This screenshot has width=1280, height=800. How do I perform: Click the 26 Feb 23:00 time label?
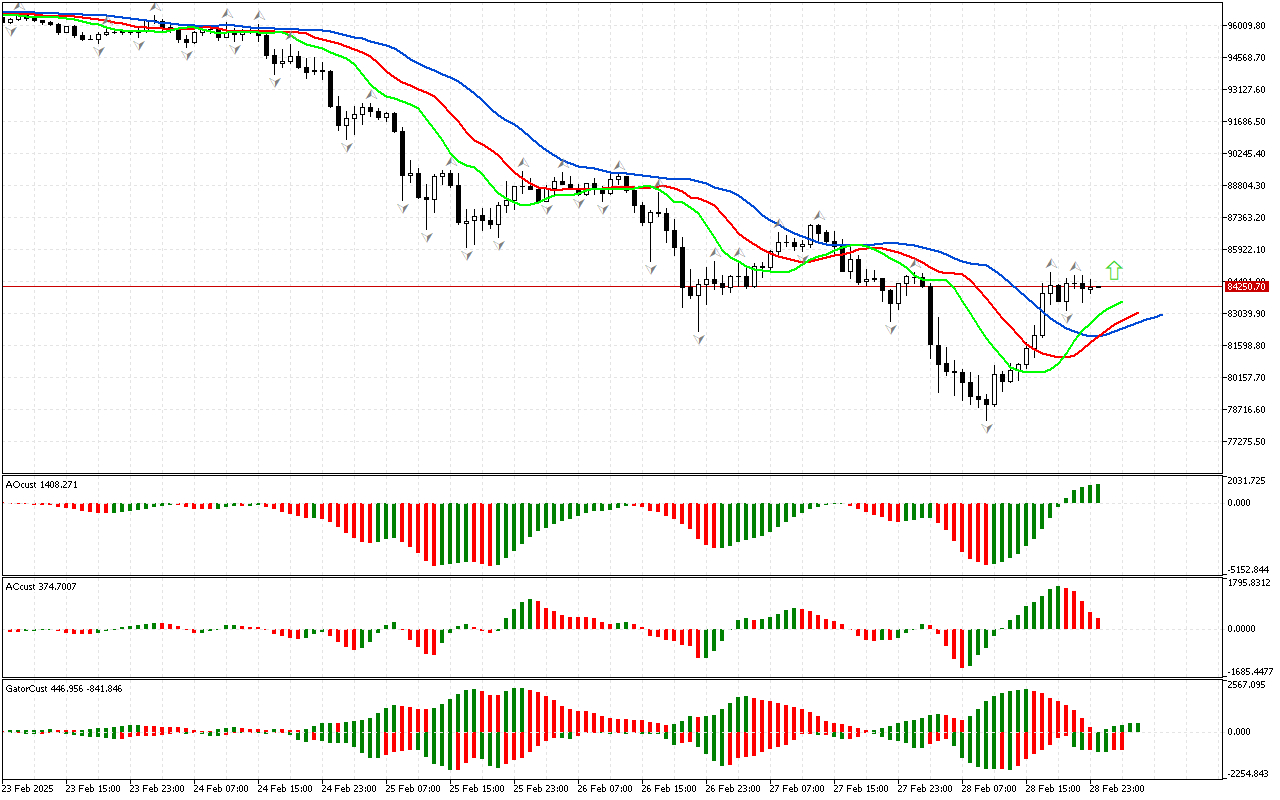coord(733,789)
